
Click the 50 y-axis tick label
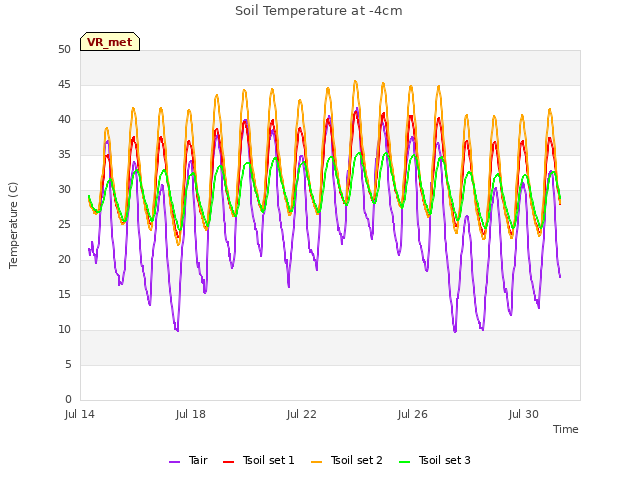click(x=64, y=49)
